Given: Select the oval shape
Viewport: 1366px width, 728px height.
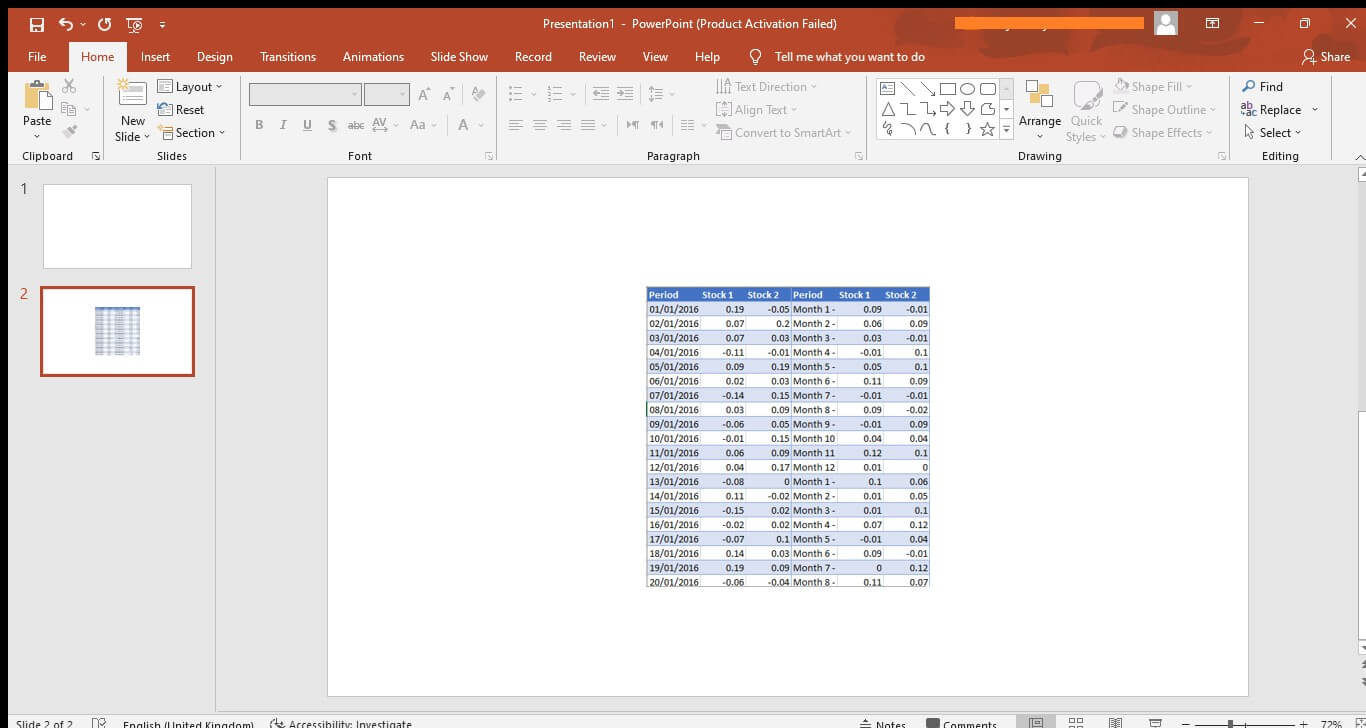Looking at the screenshot, I should [x=967, y=88].
